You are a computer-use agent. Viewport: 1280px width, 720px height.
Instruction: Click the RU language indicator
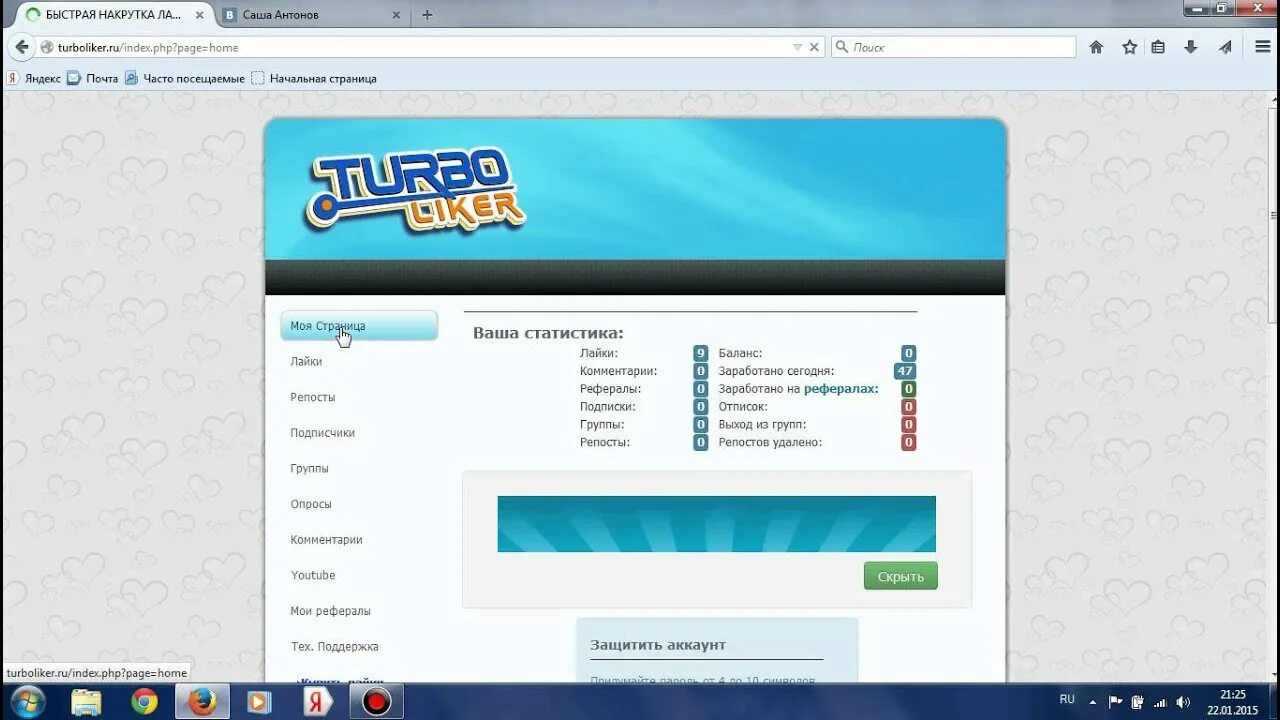click(x=1067, y=699)
